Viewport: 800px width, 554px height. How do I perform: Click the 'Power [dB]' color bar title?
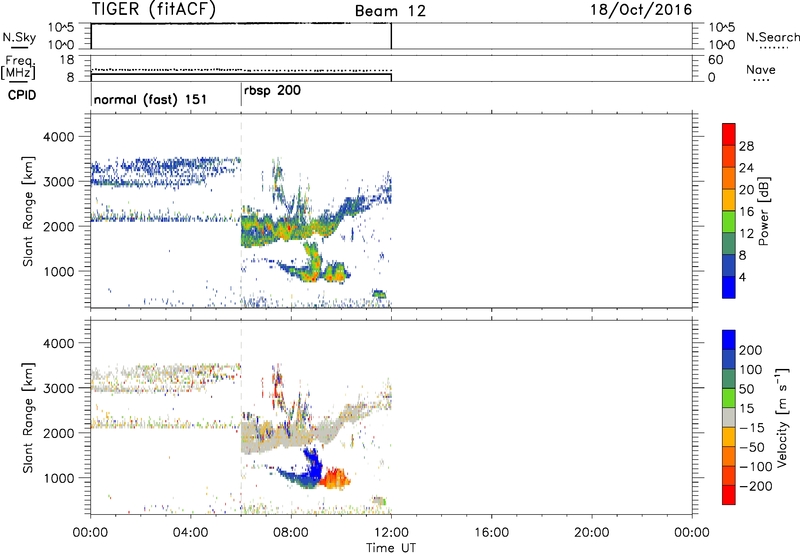[764, 211]
